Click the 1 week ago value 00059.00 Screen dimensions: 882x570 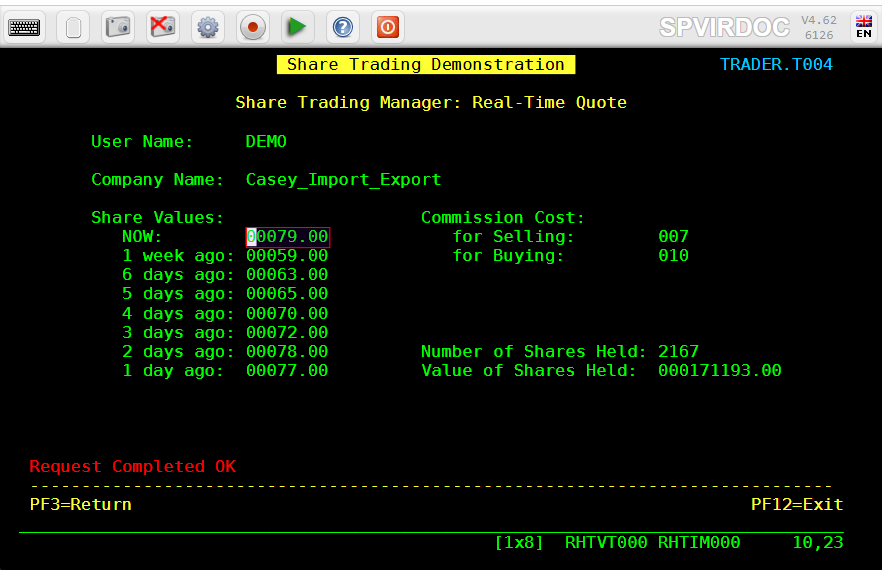pos(287,255)
